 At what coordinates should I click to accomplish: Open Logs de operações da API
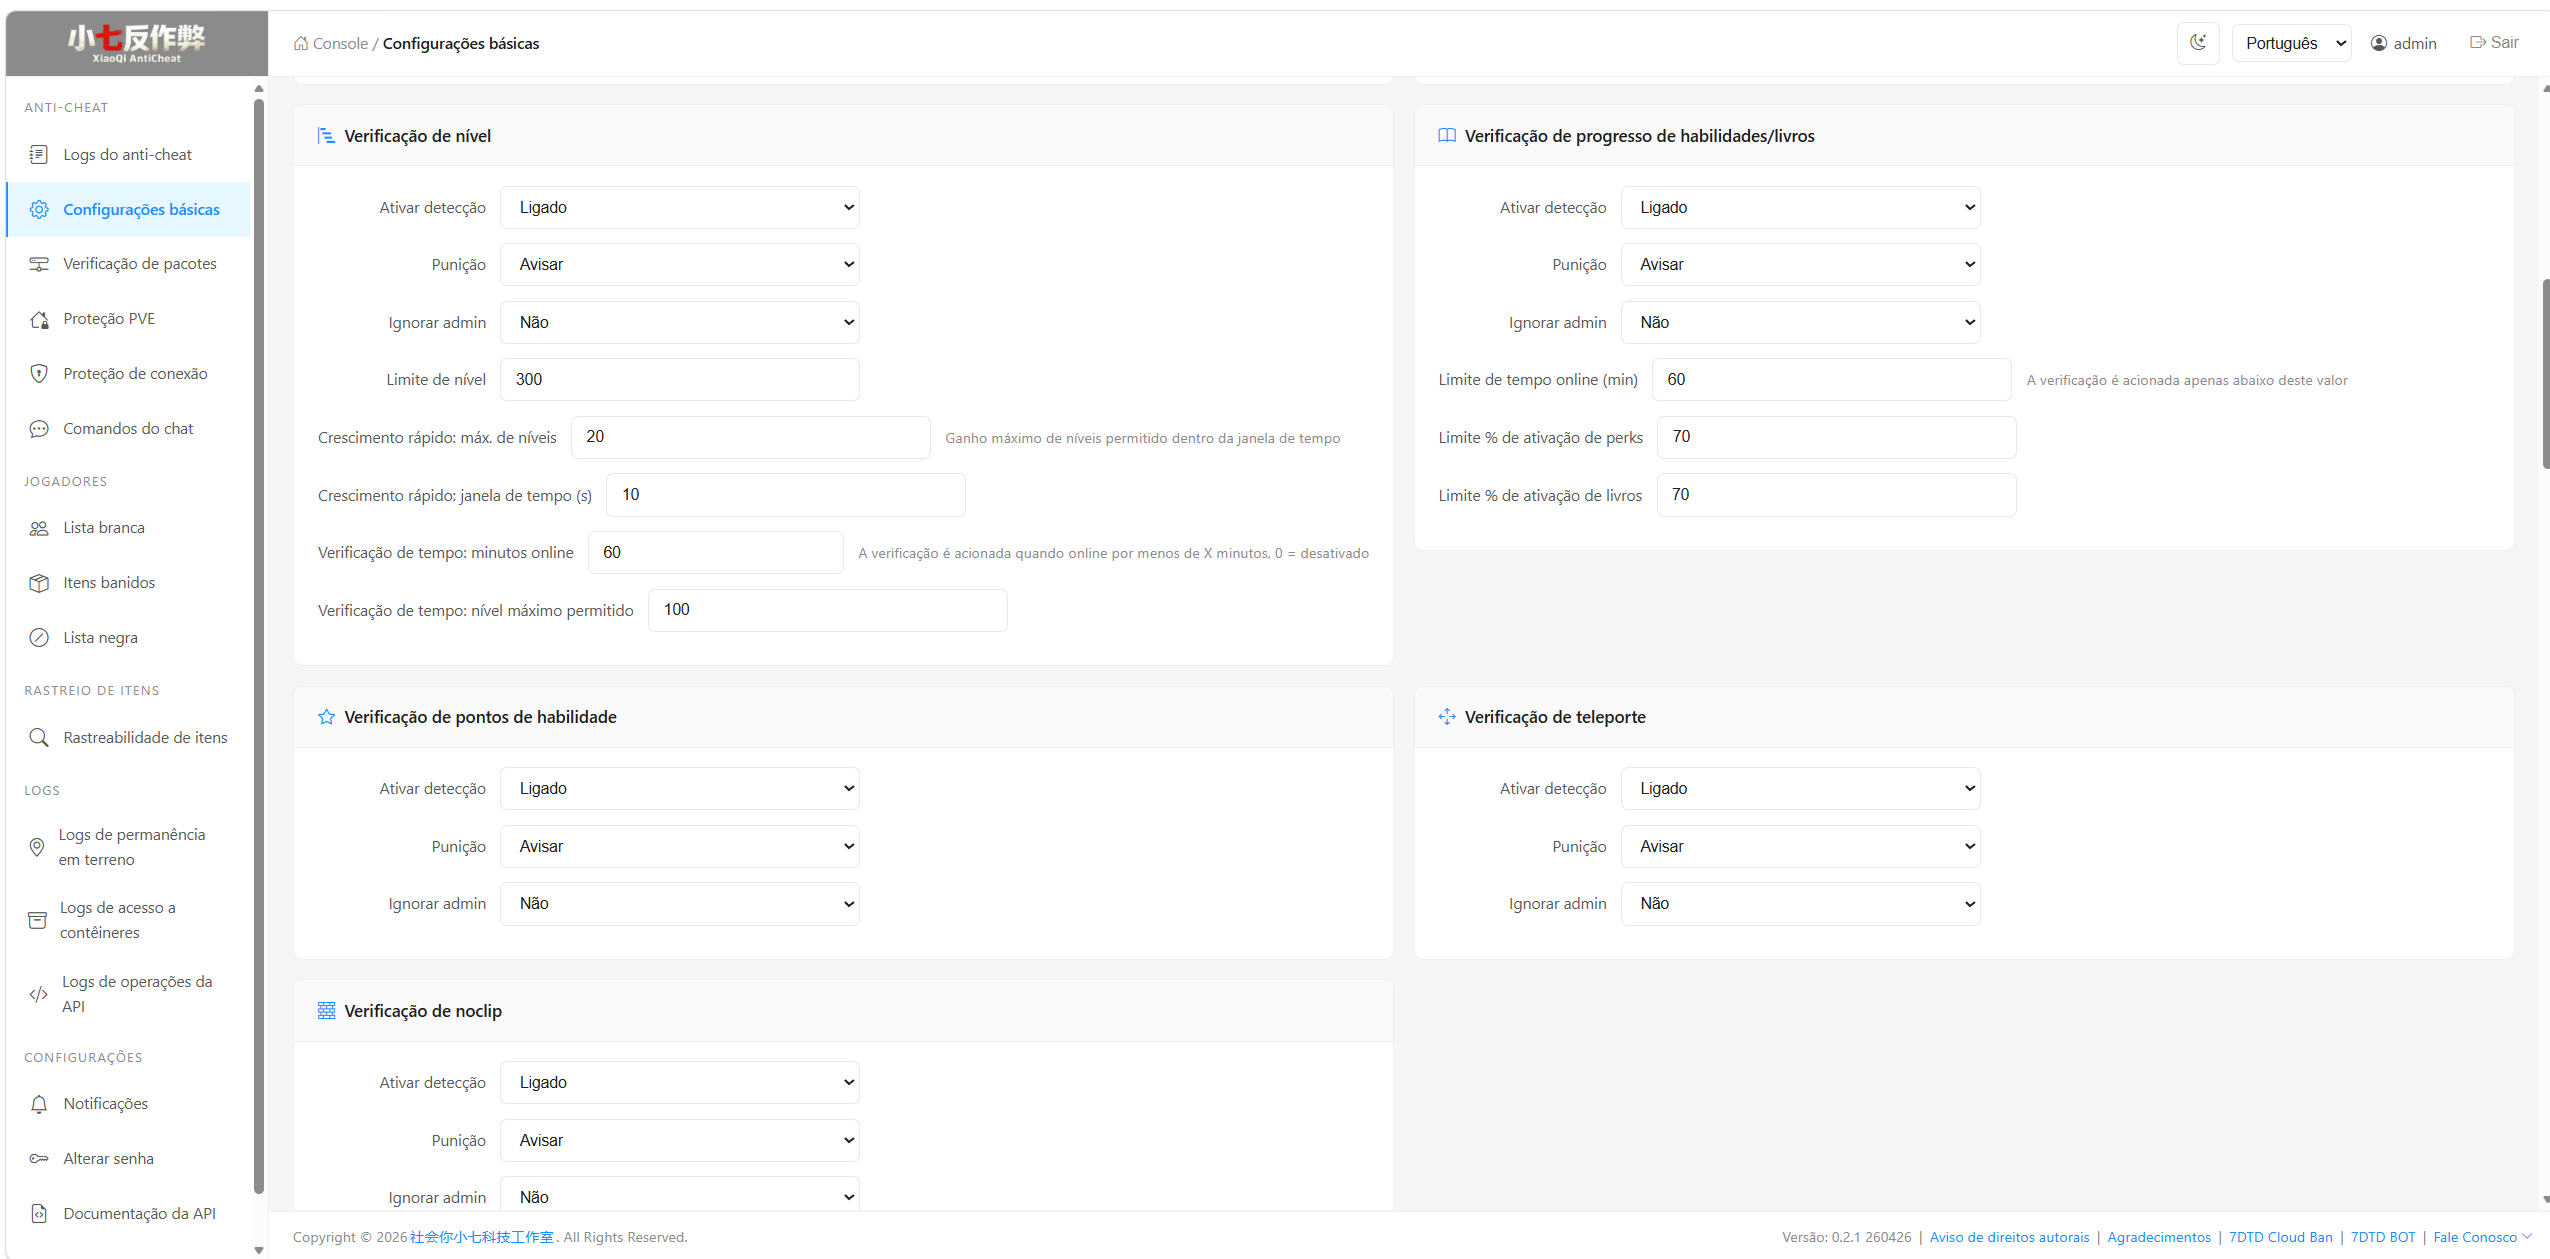[x=136, y=994]
